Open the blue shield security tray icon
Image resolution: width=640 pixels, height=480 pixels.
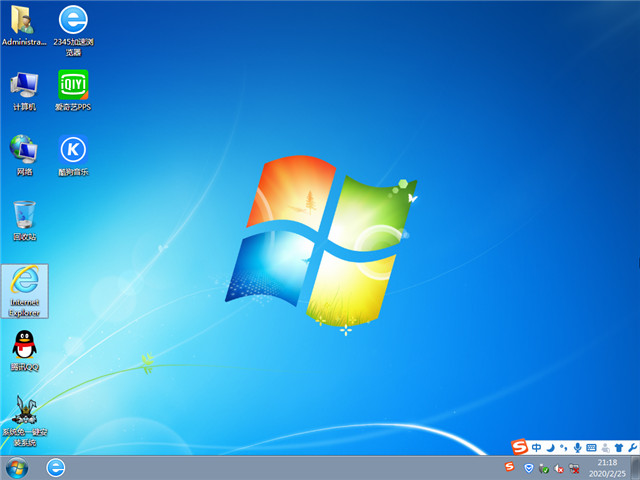(x=529, y=469)
